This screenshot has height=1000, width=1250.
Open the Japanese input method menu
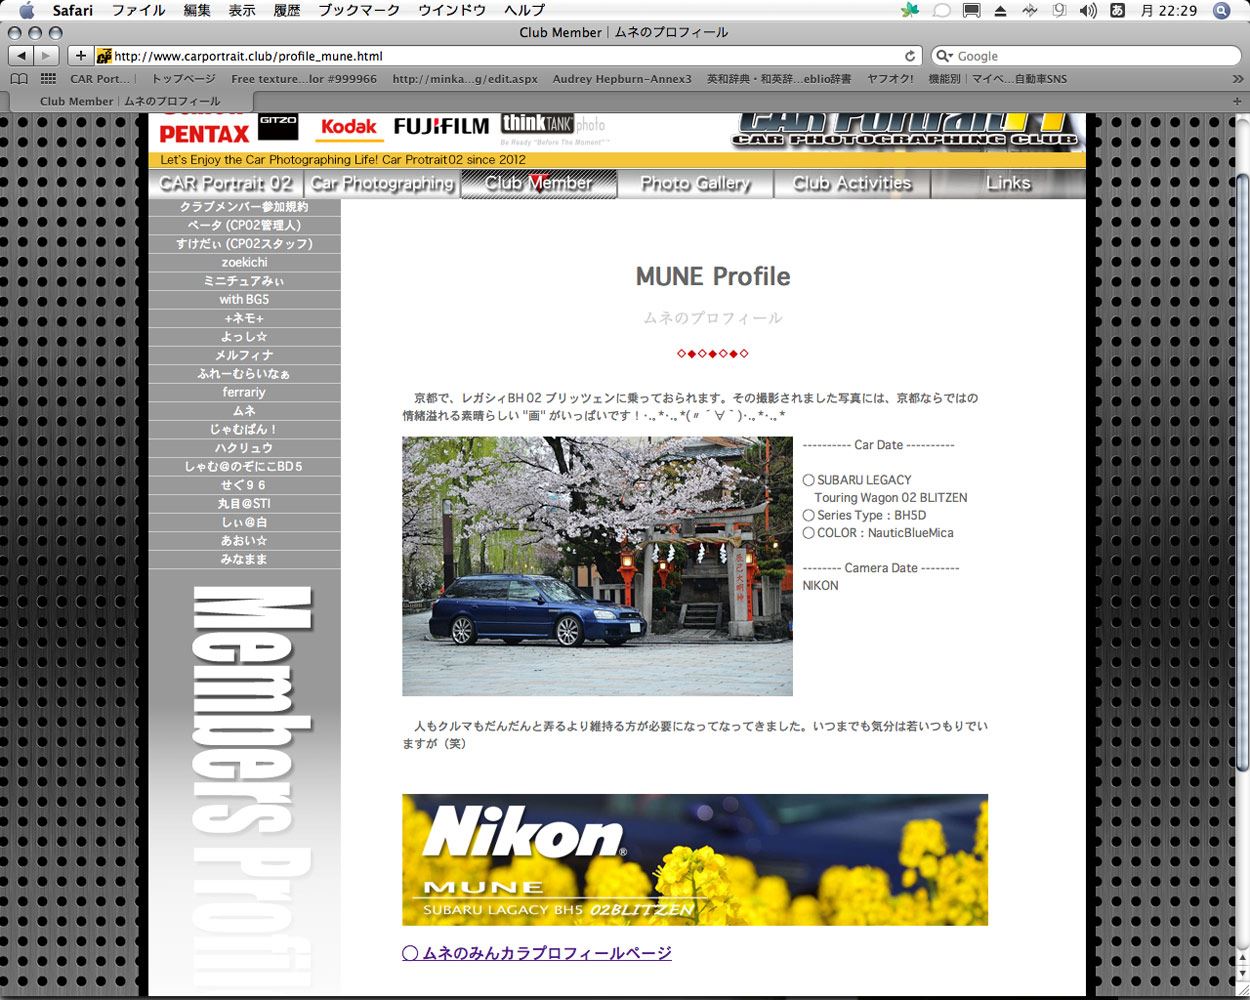point(1118,10)
